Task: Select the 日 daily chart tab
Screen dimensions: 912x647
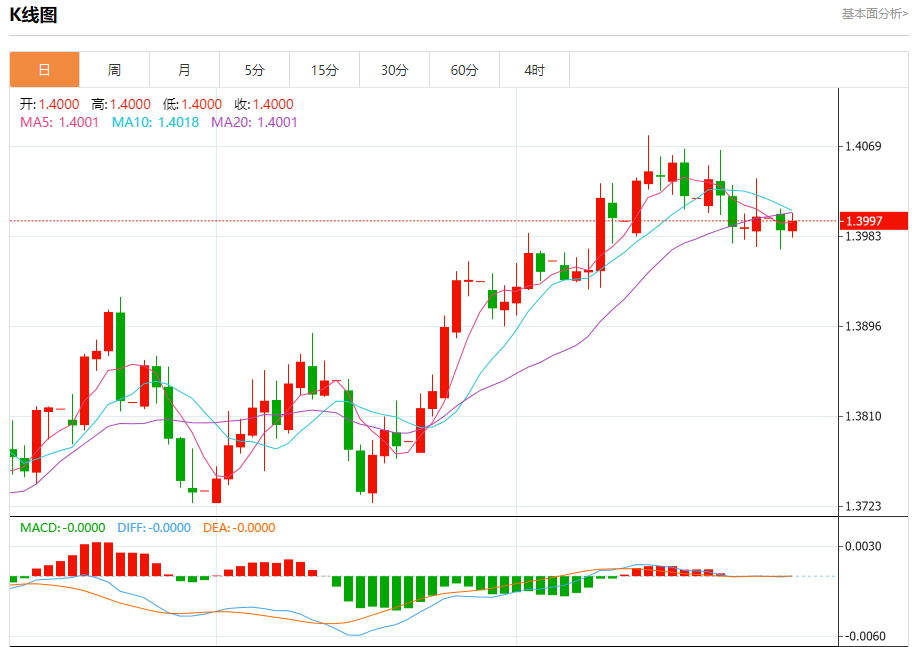Action: (x=44, y=70)
